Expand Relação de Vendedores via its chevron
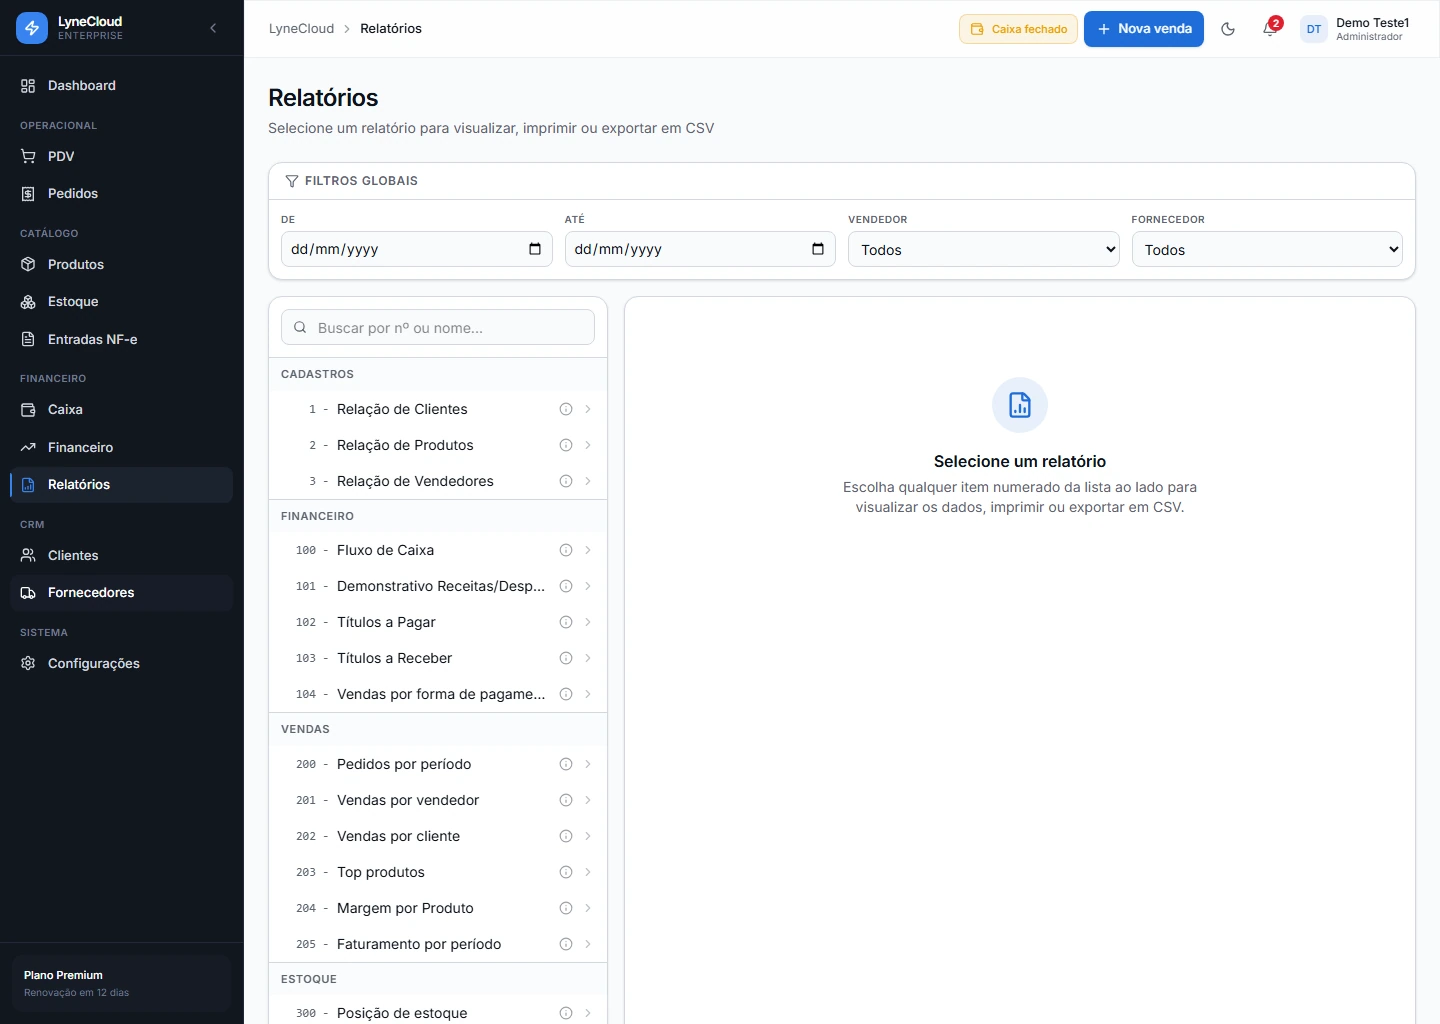This screenshot has width=1440, height=1024. (588, 481)
